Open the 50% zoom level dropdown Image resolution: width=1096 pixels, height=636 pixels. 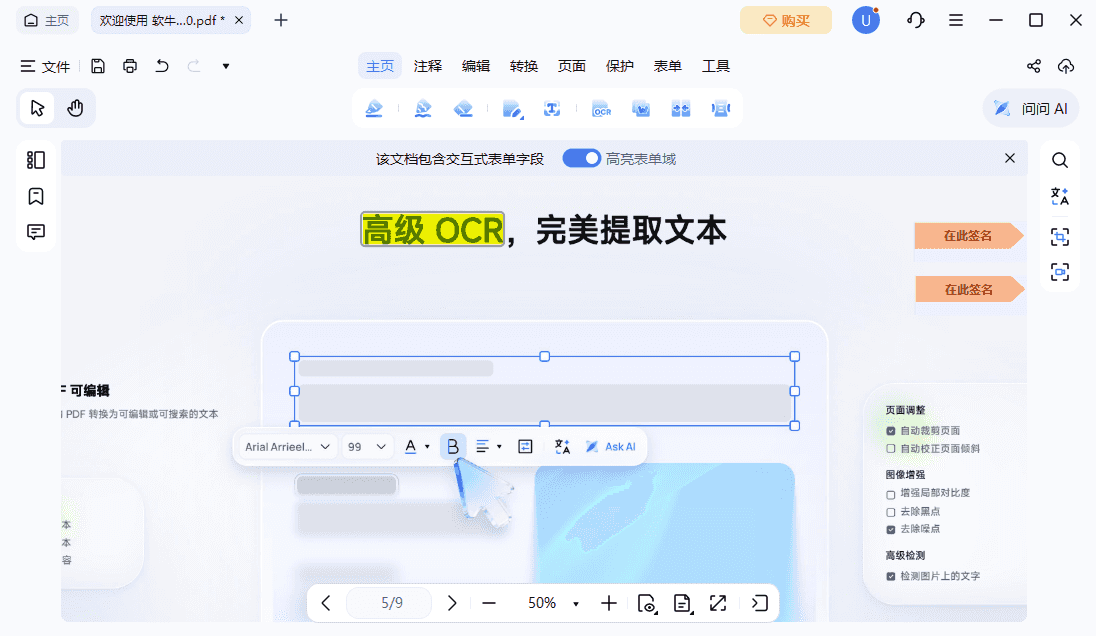pyautogui.click(x=576, y=603)
